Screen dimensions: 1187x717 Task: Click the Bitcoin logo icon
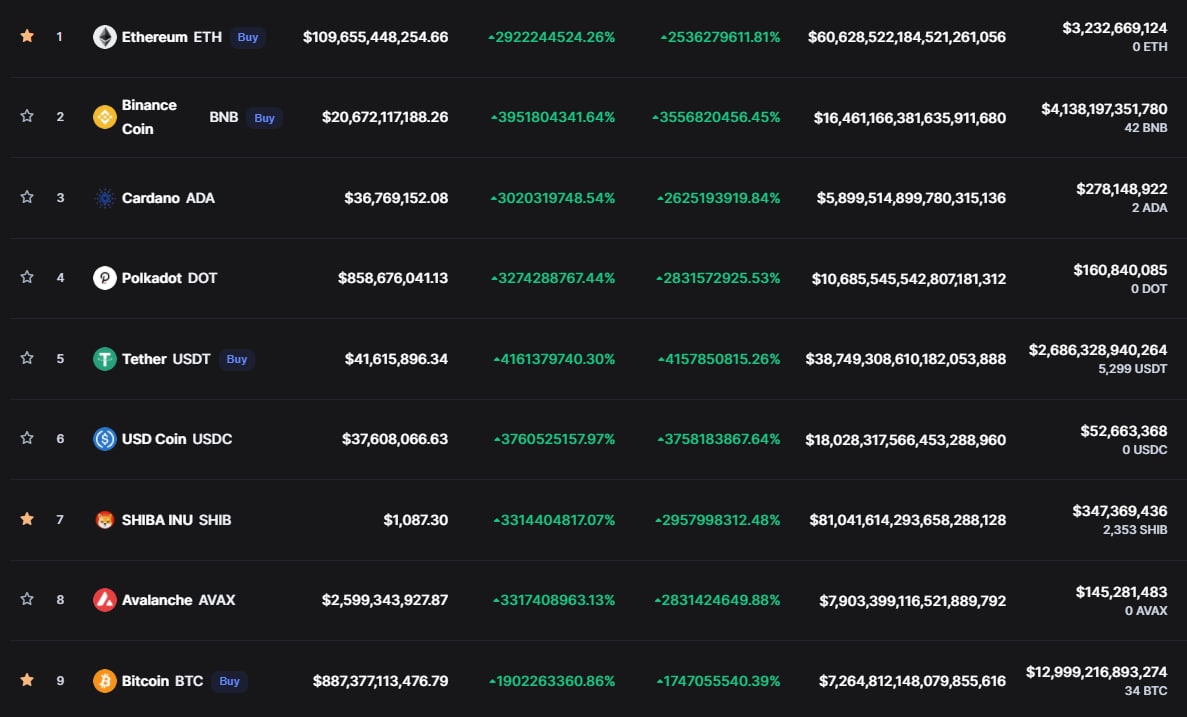104,681
